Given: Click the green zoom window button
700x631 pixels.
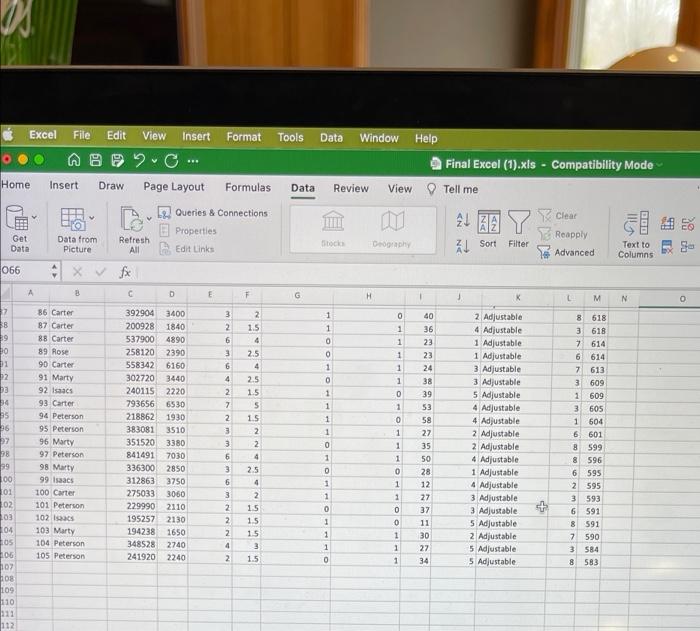Looking at the screenshot, I should [x=39, y=159].
